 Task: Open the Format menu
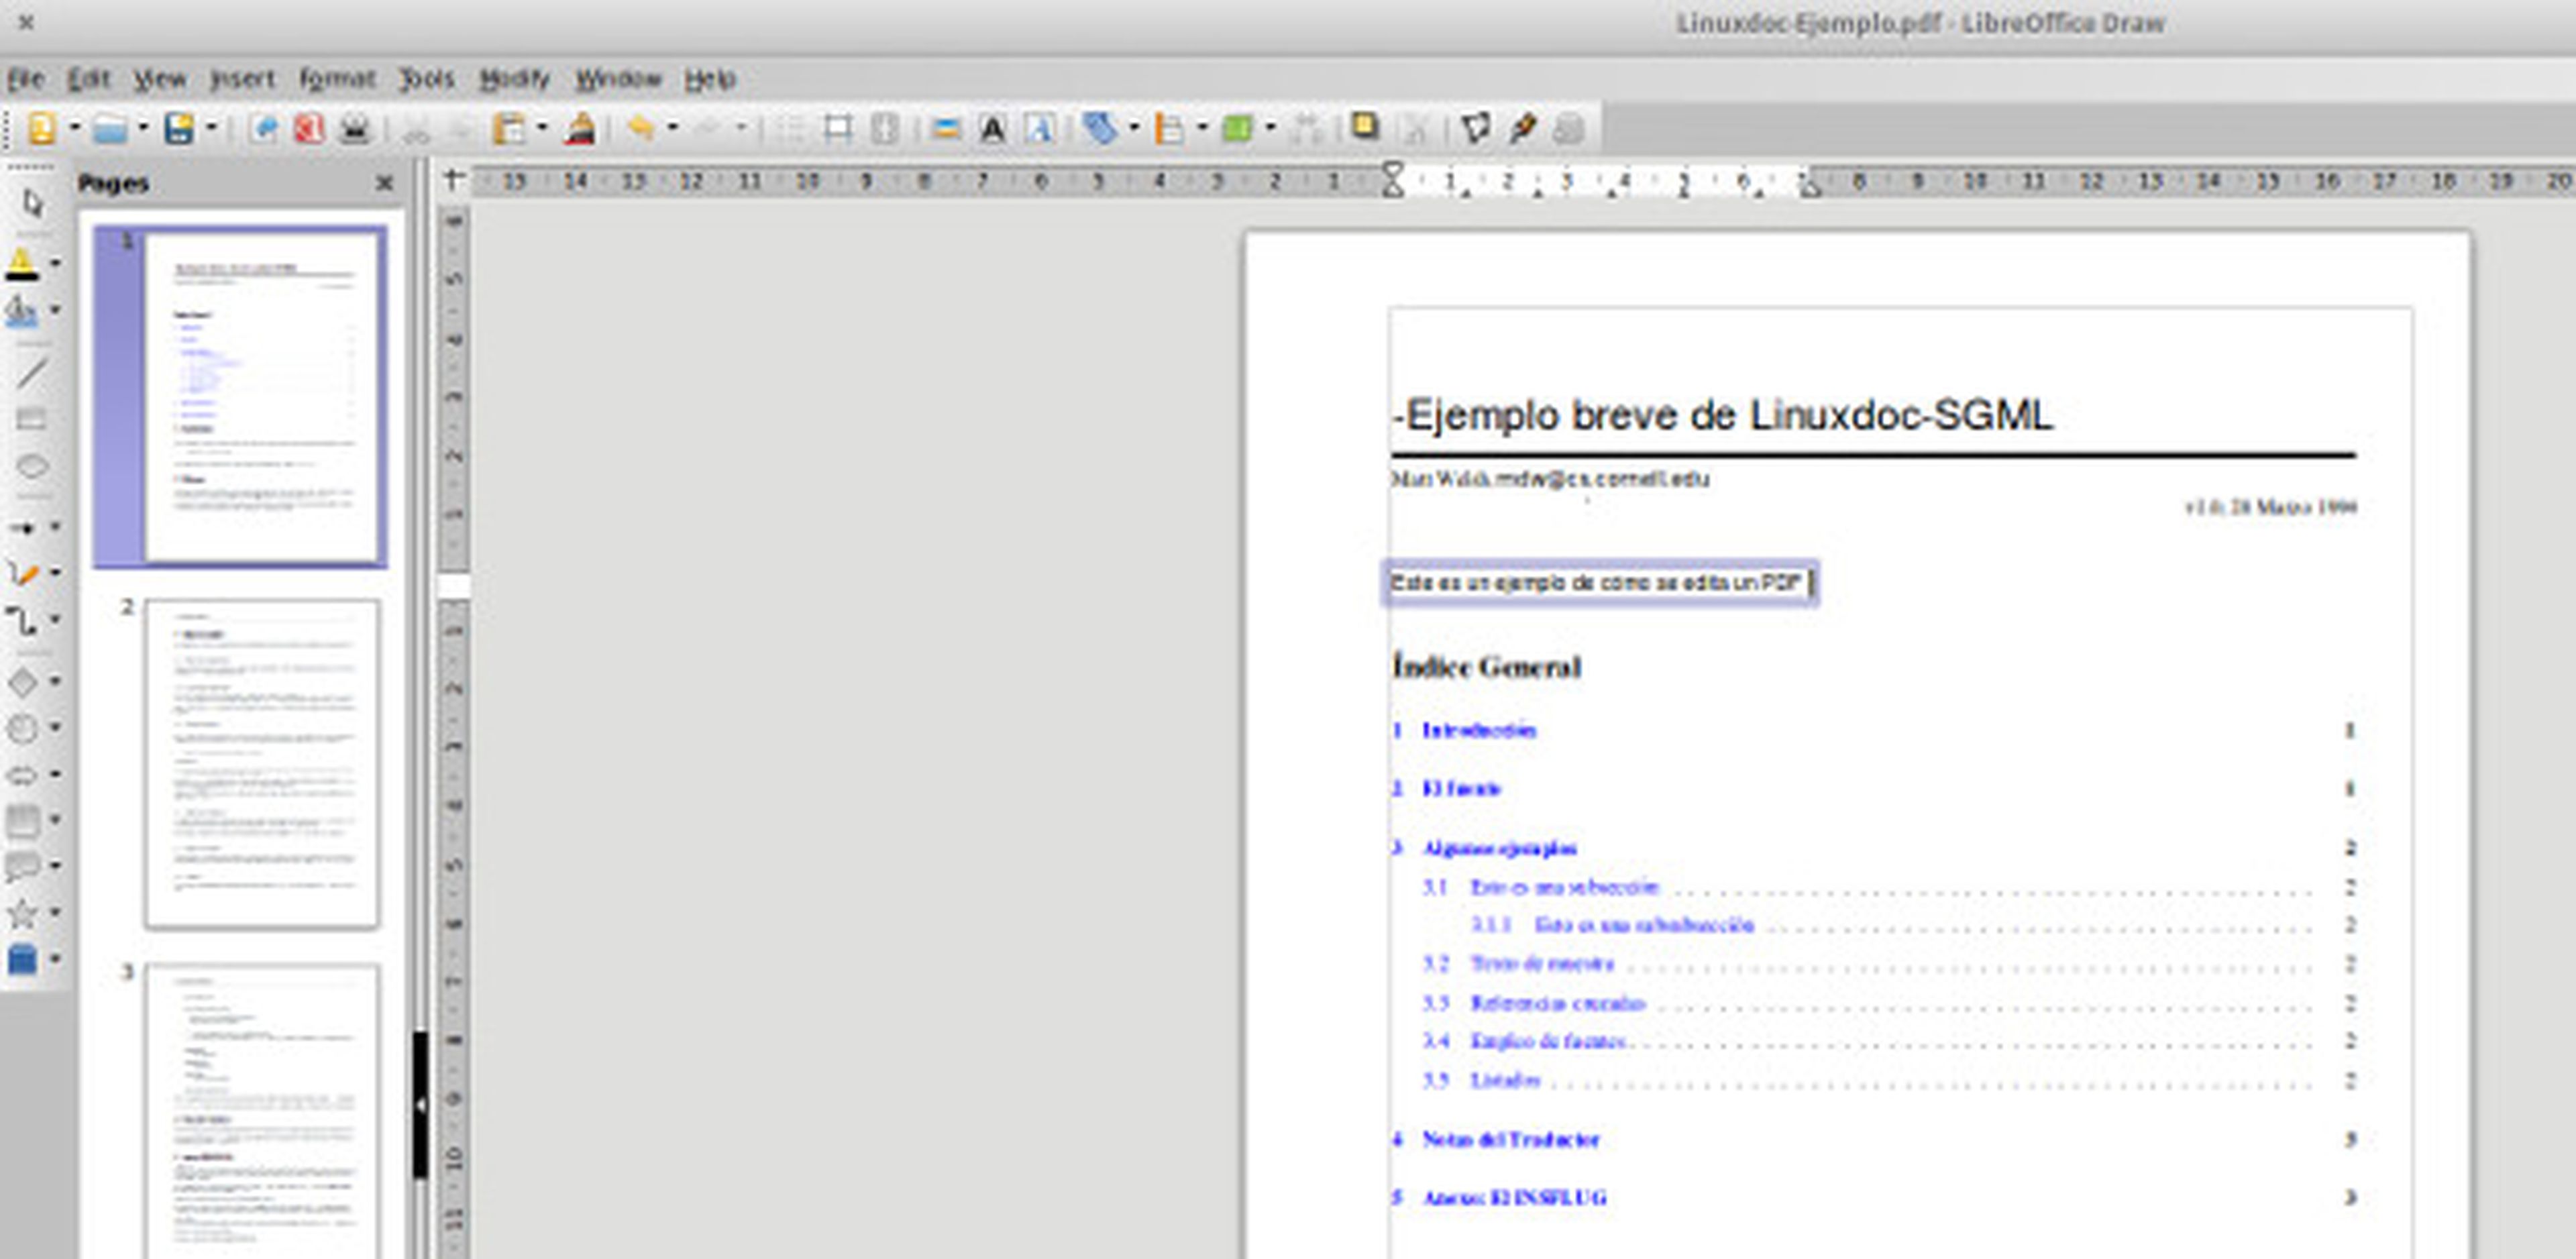(337, 79)
